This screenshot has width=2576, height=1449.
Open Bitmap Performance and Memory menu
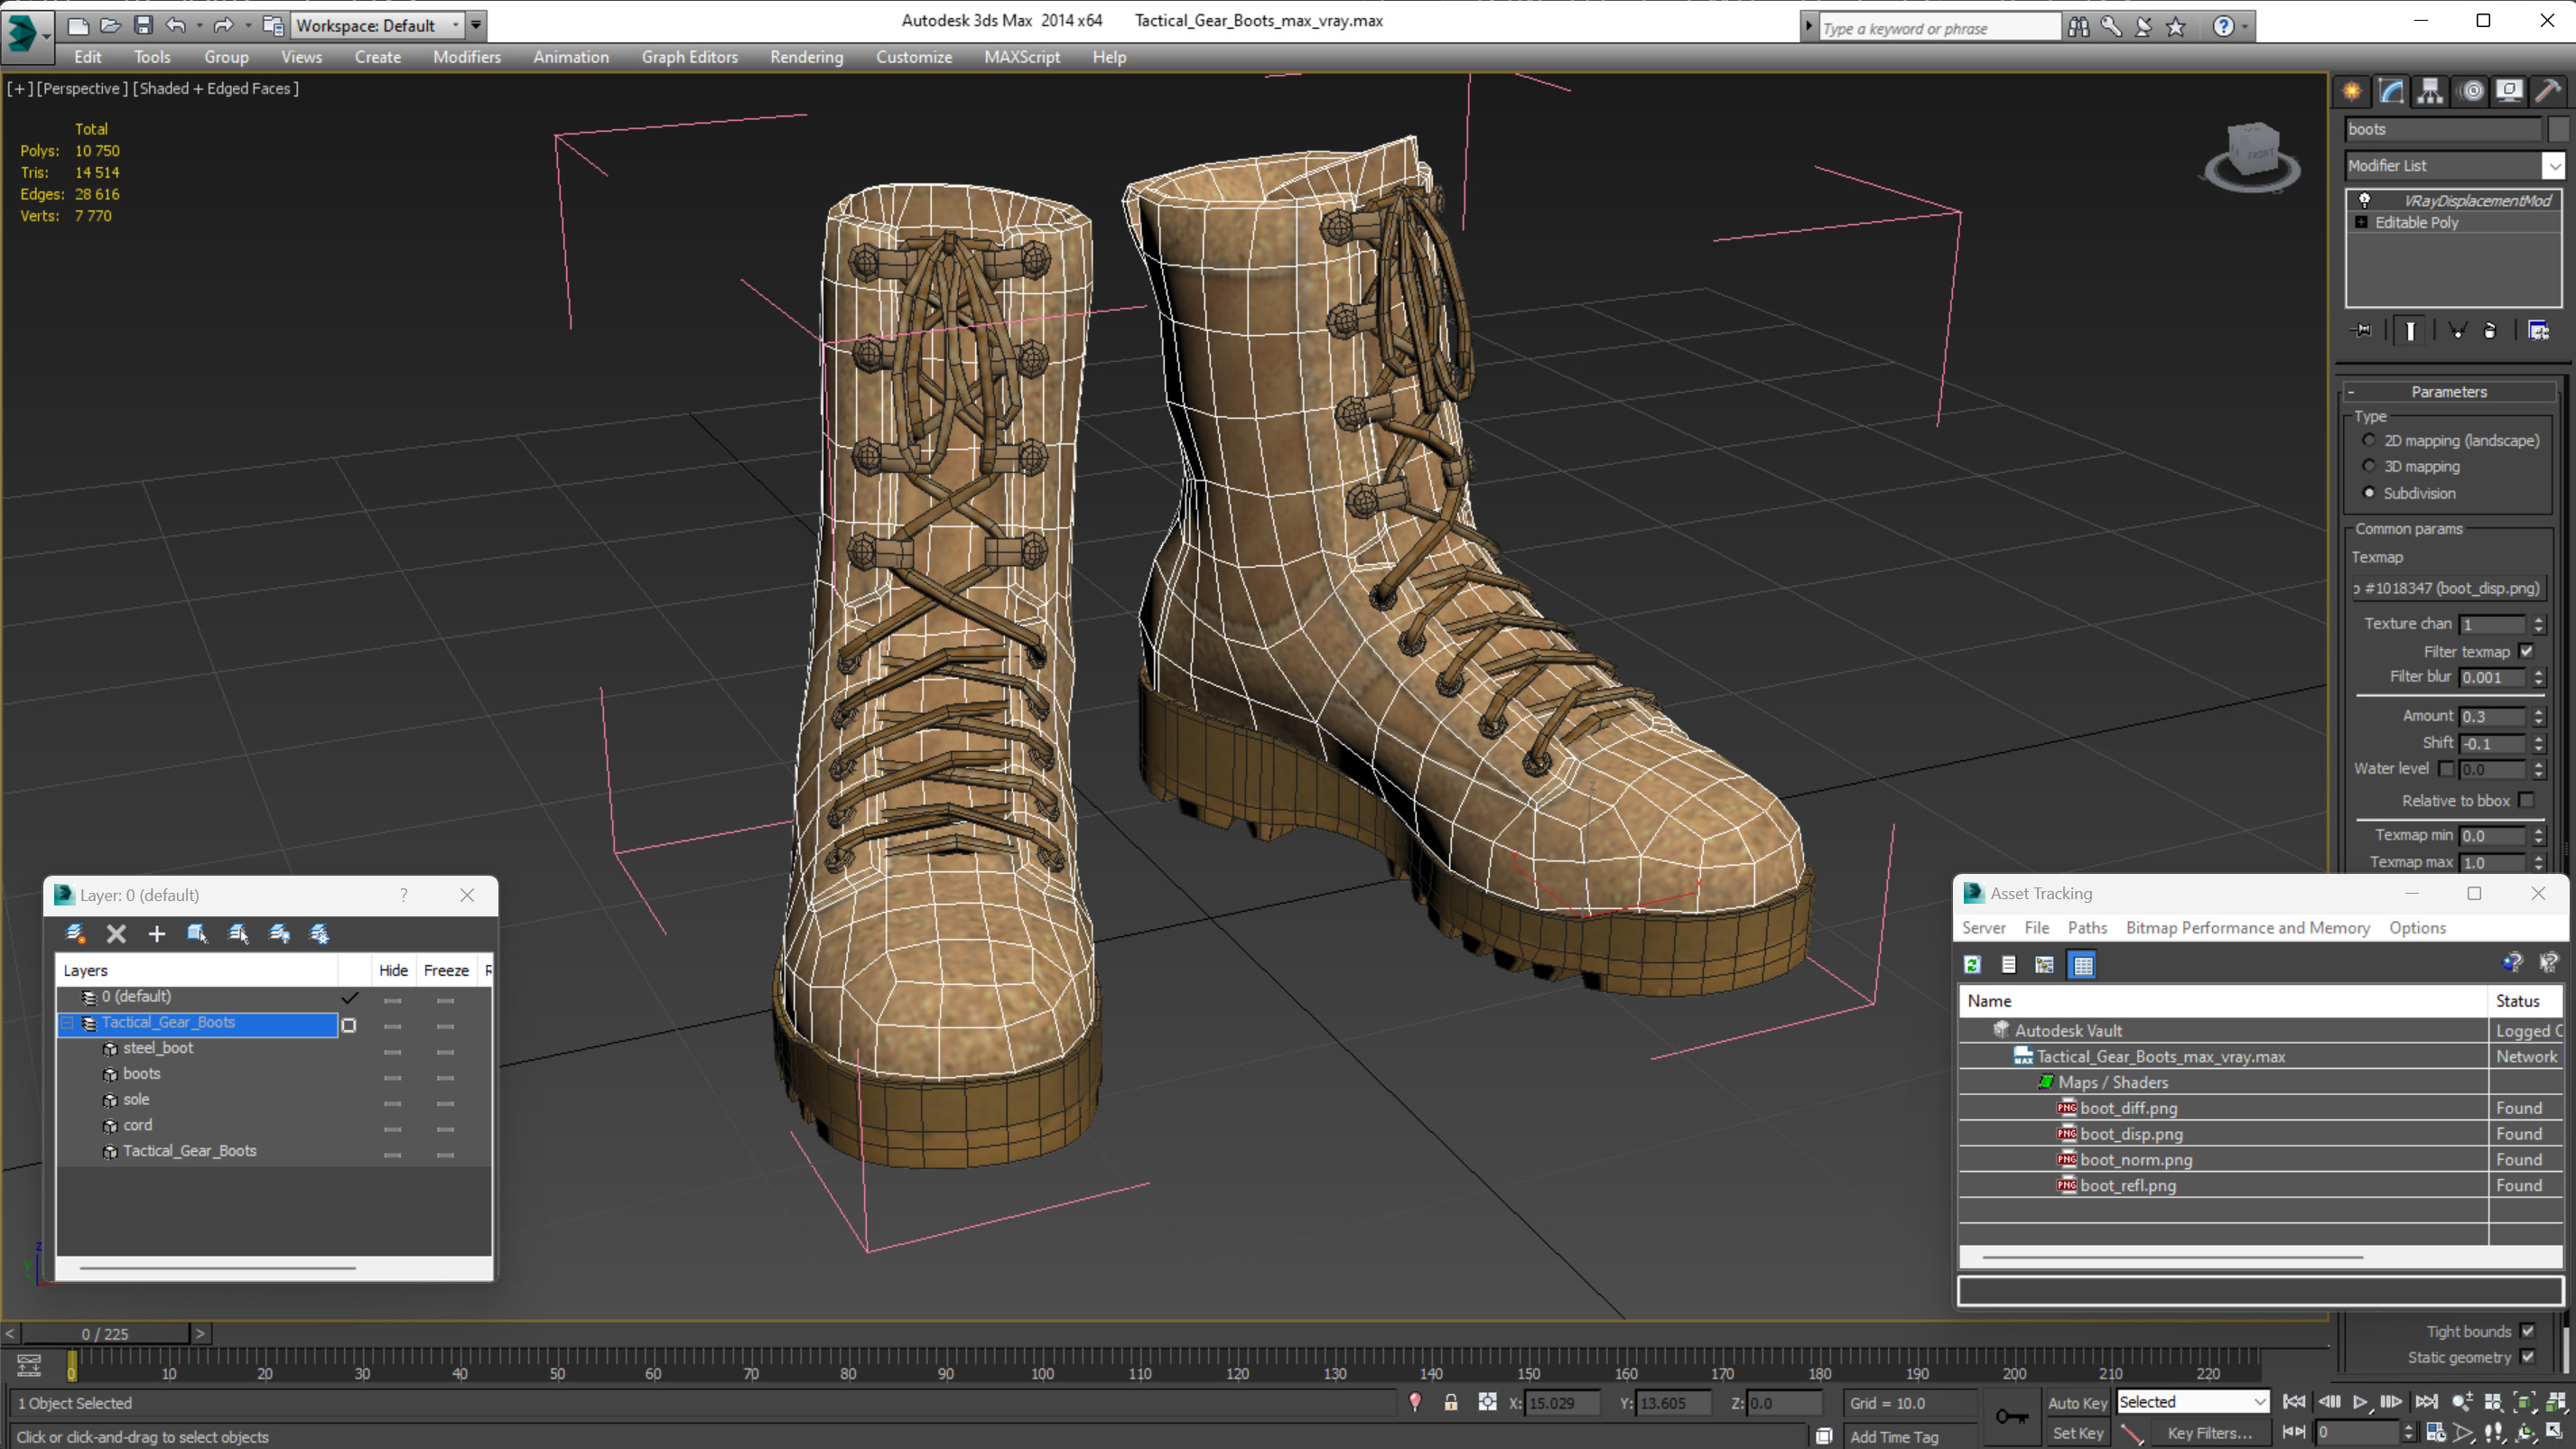tap(2247, 928)
